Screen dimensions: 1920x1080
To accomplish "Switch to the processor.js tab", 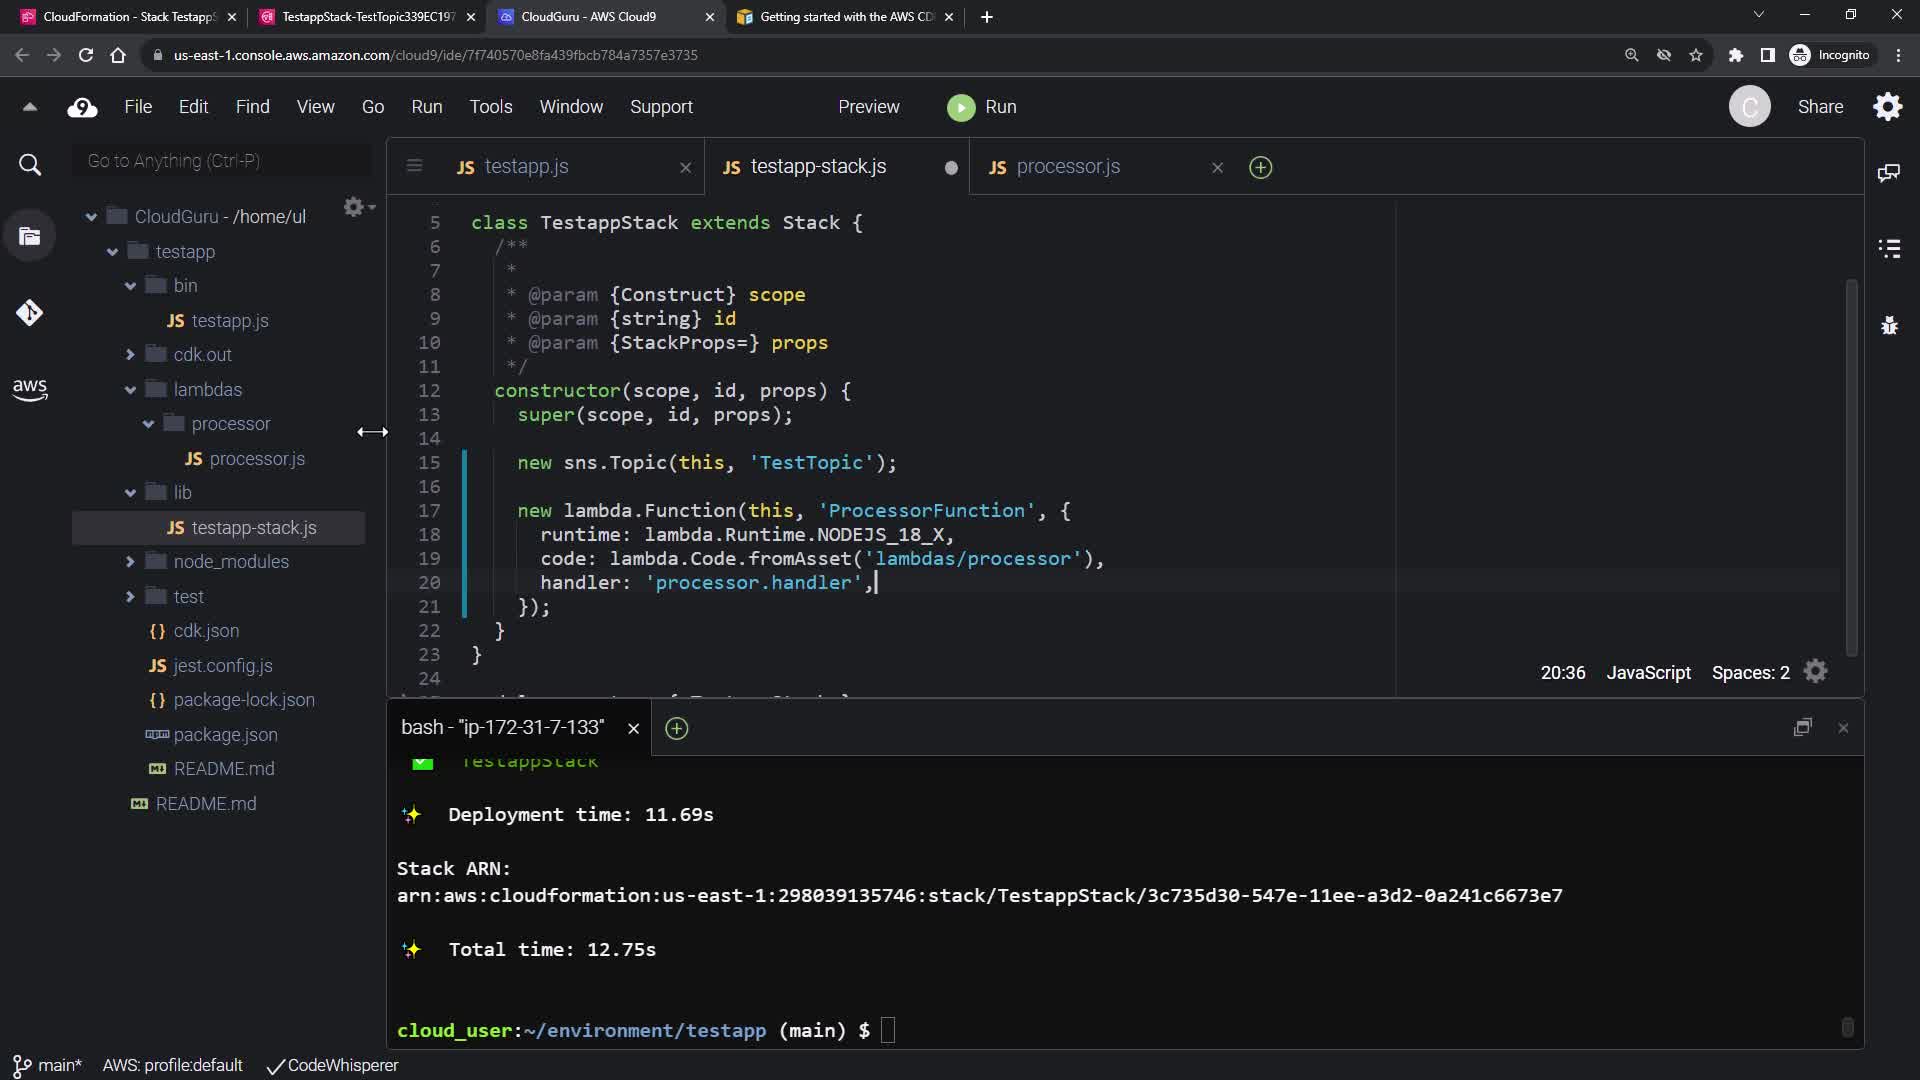I will tap(1067, 167).
